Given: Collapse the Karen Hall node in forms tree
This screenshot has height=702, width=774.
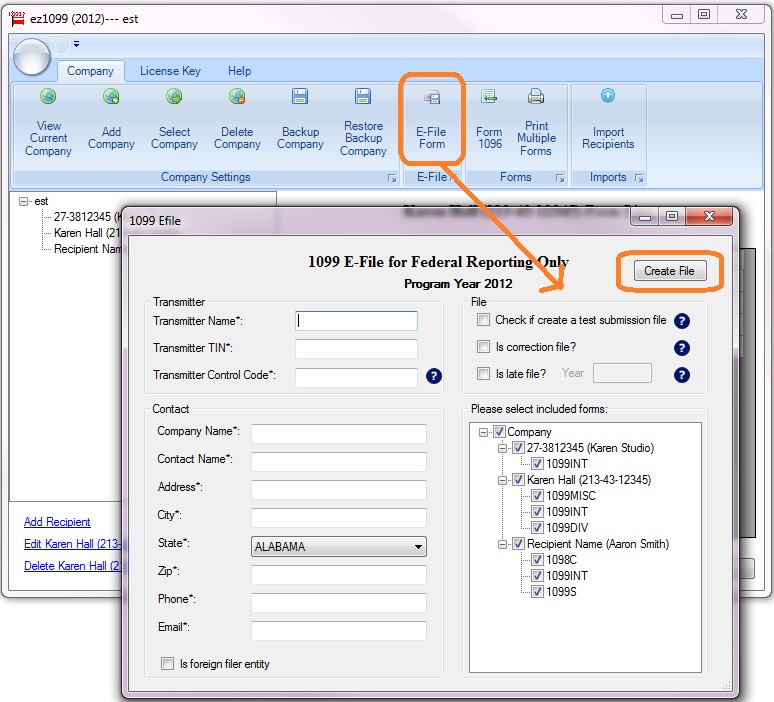Looking at the screenshot, I should tap(502, 480).
